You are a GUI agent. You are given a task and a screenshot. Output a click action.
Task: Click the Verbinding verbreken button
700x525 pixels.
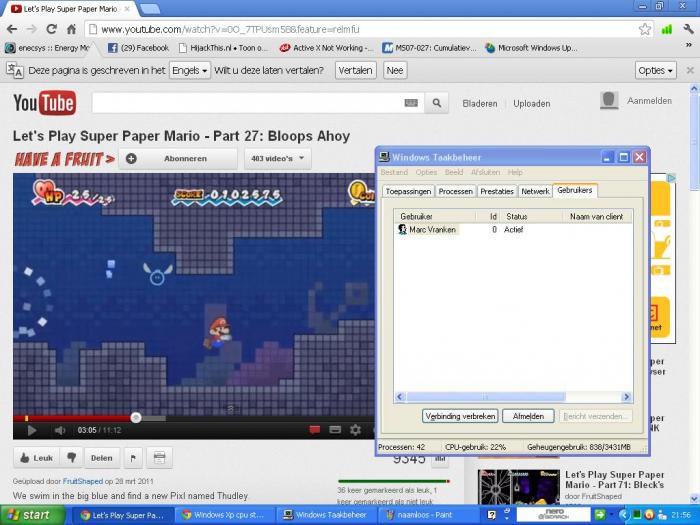pyautogui.click(x=460, y=416)
